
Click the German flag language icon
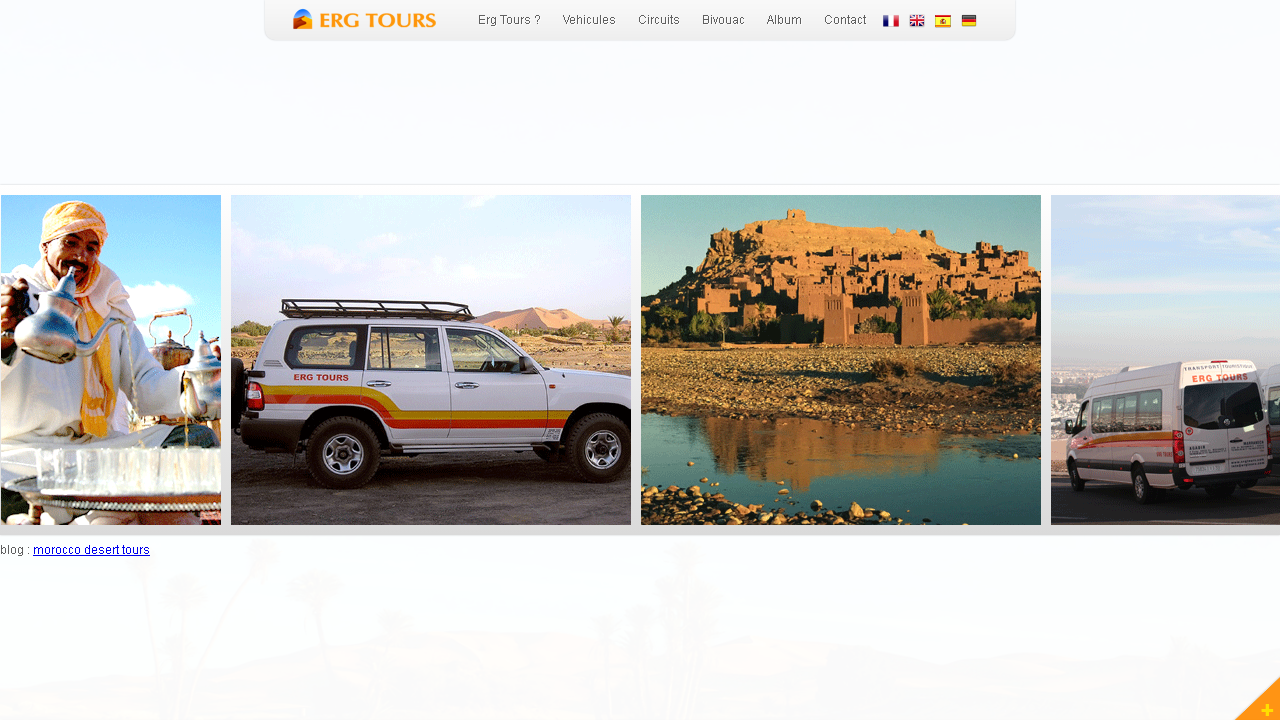(x=969, y=21)
